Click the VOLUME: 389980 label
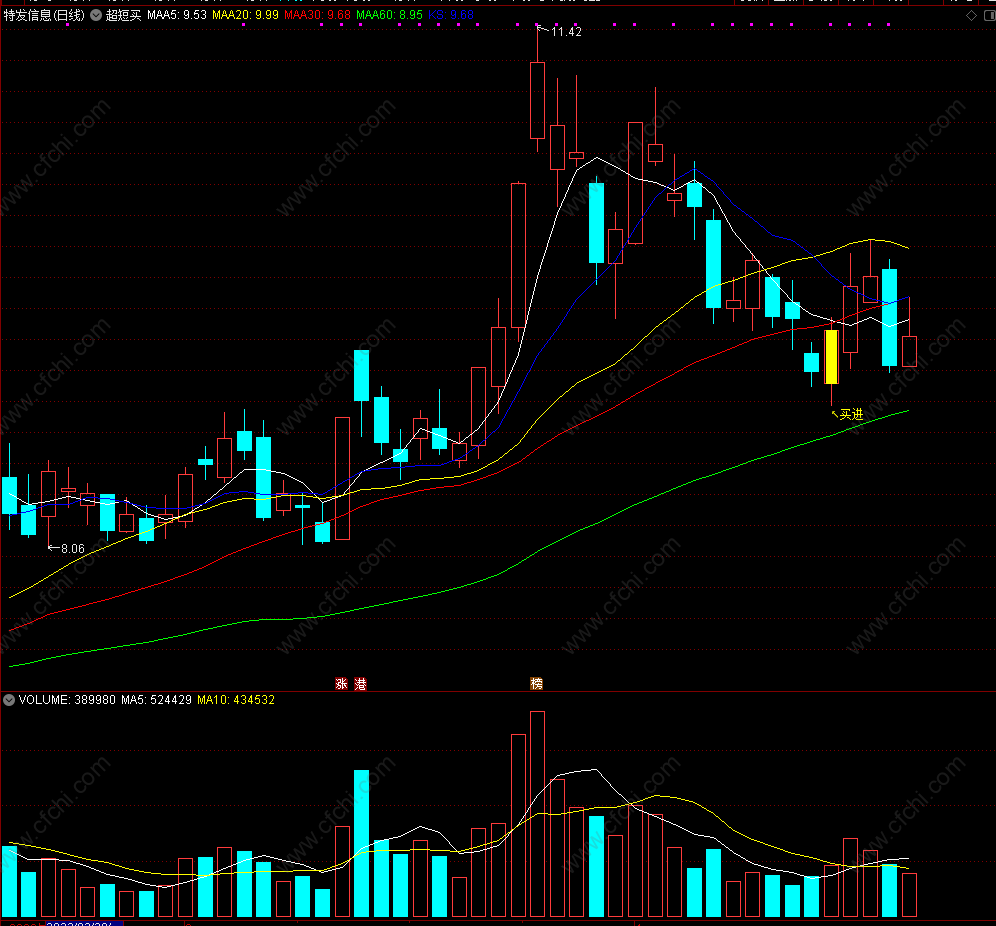This screenshot has width=996, height=926. pyautogui.click(x=67, y=700)
